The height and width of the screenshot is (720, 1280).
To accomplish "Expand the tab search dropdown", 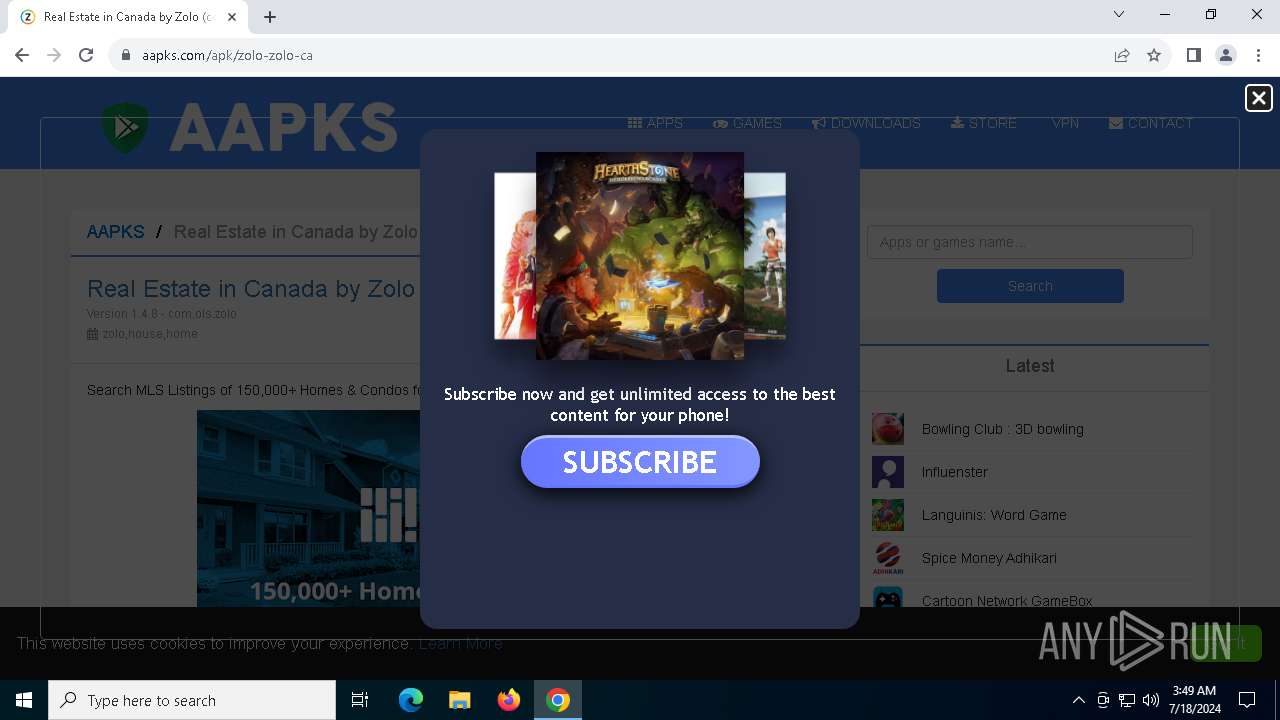I will [x=1119, y=14].
